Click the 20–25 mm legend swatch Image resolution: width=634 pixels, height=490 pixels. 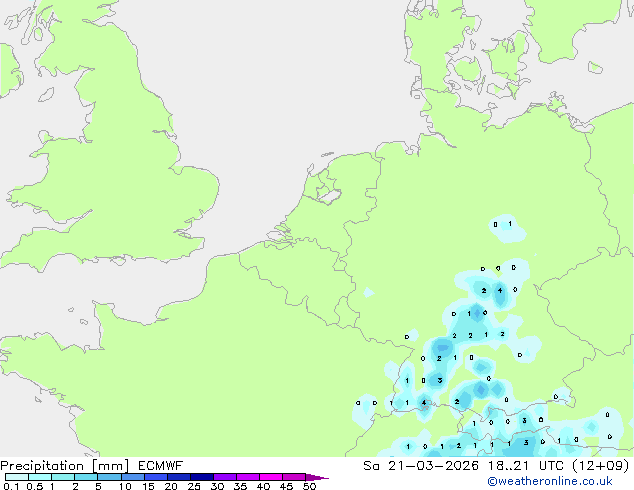coord(178,477)
